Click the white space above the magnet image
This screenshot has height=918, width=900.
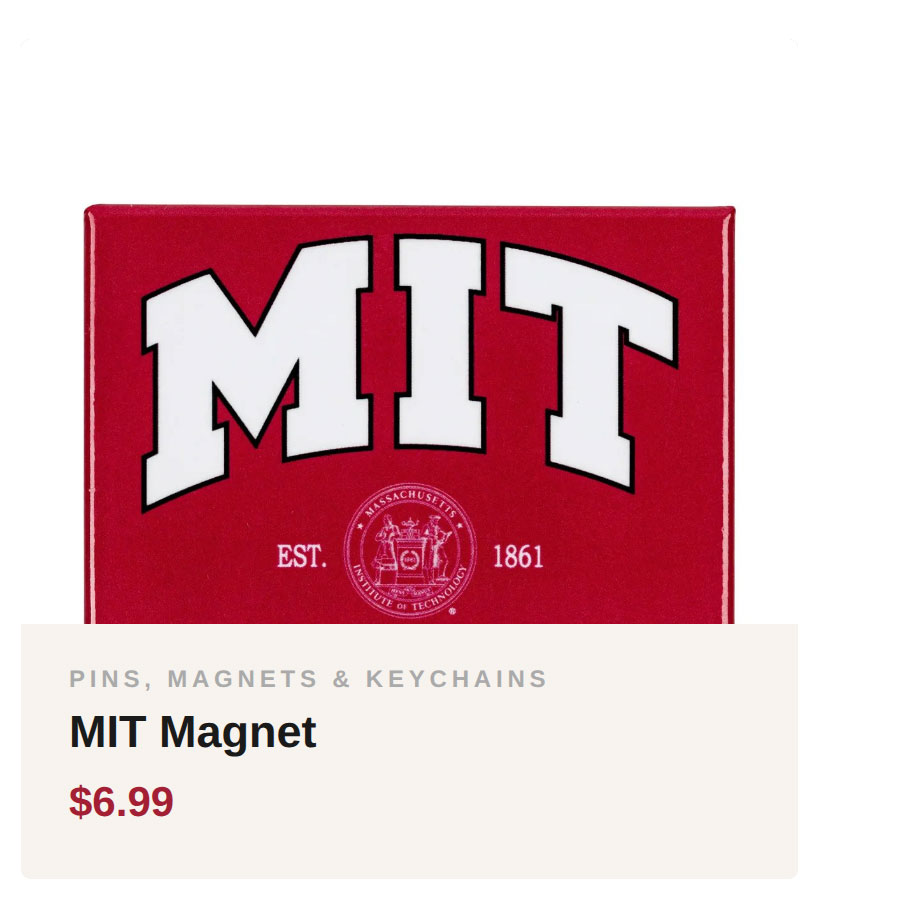(x=410, y=120)
